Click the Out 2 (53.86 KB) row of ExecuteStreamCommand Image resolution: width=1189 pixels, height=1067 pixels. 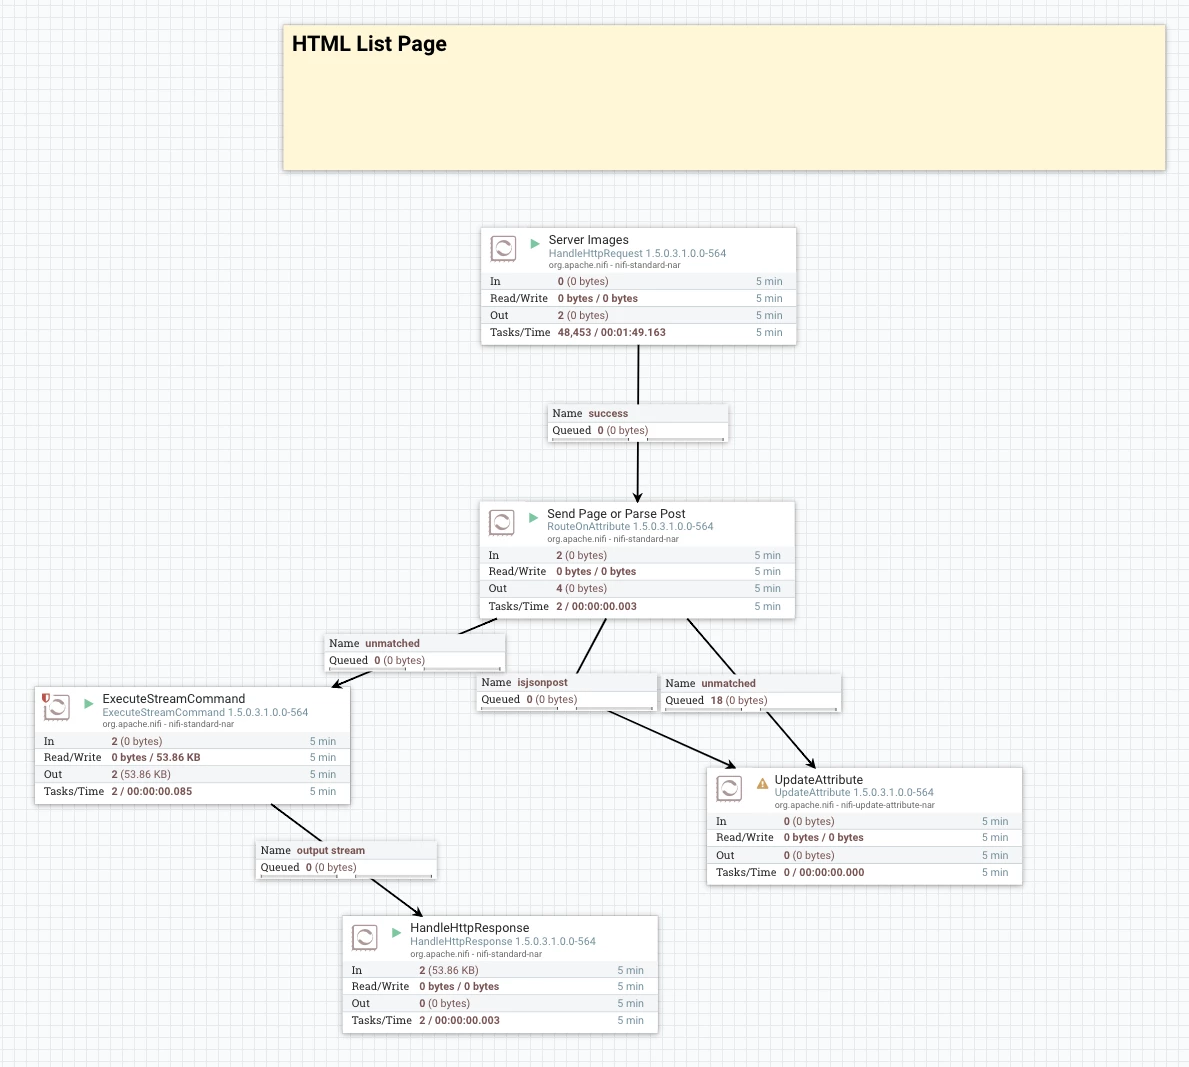(192, 774)
